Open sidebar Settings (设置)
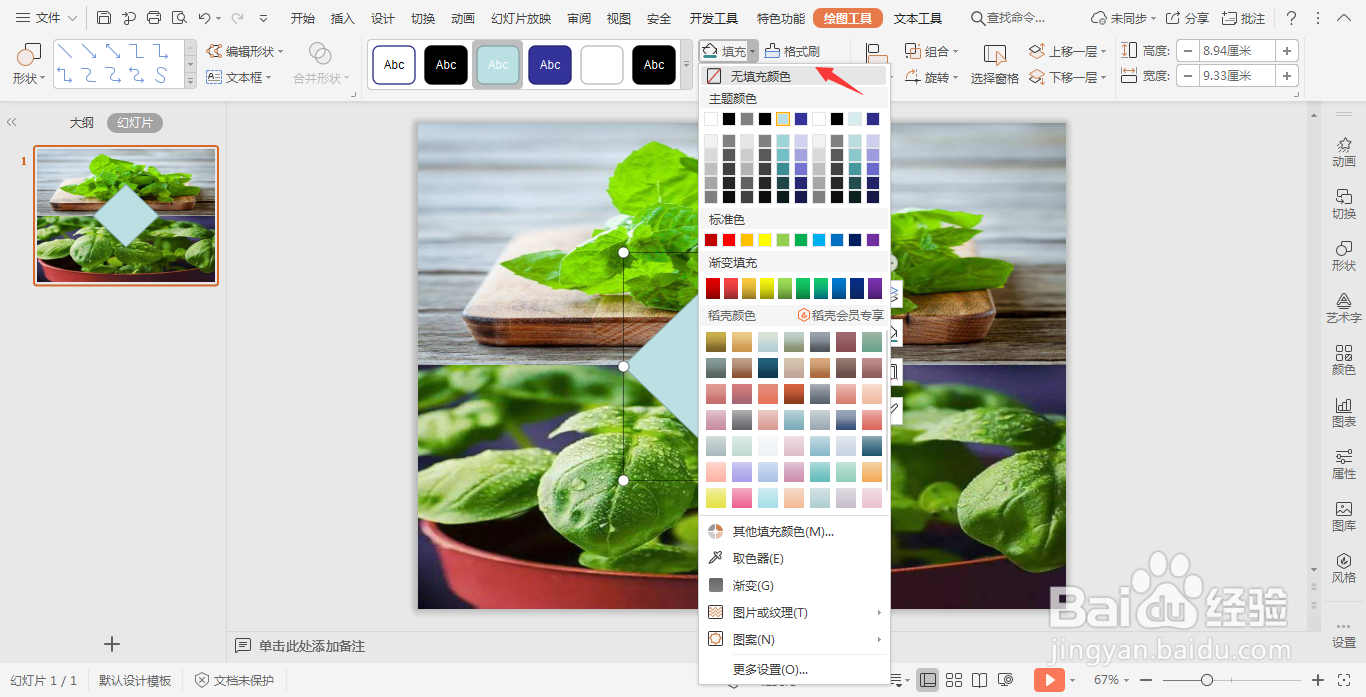 1344,634
